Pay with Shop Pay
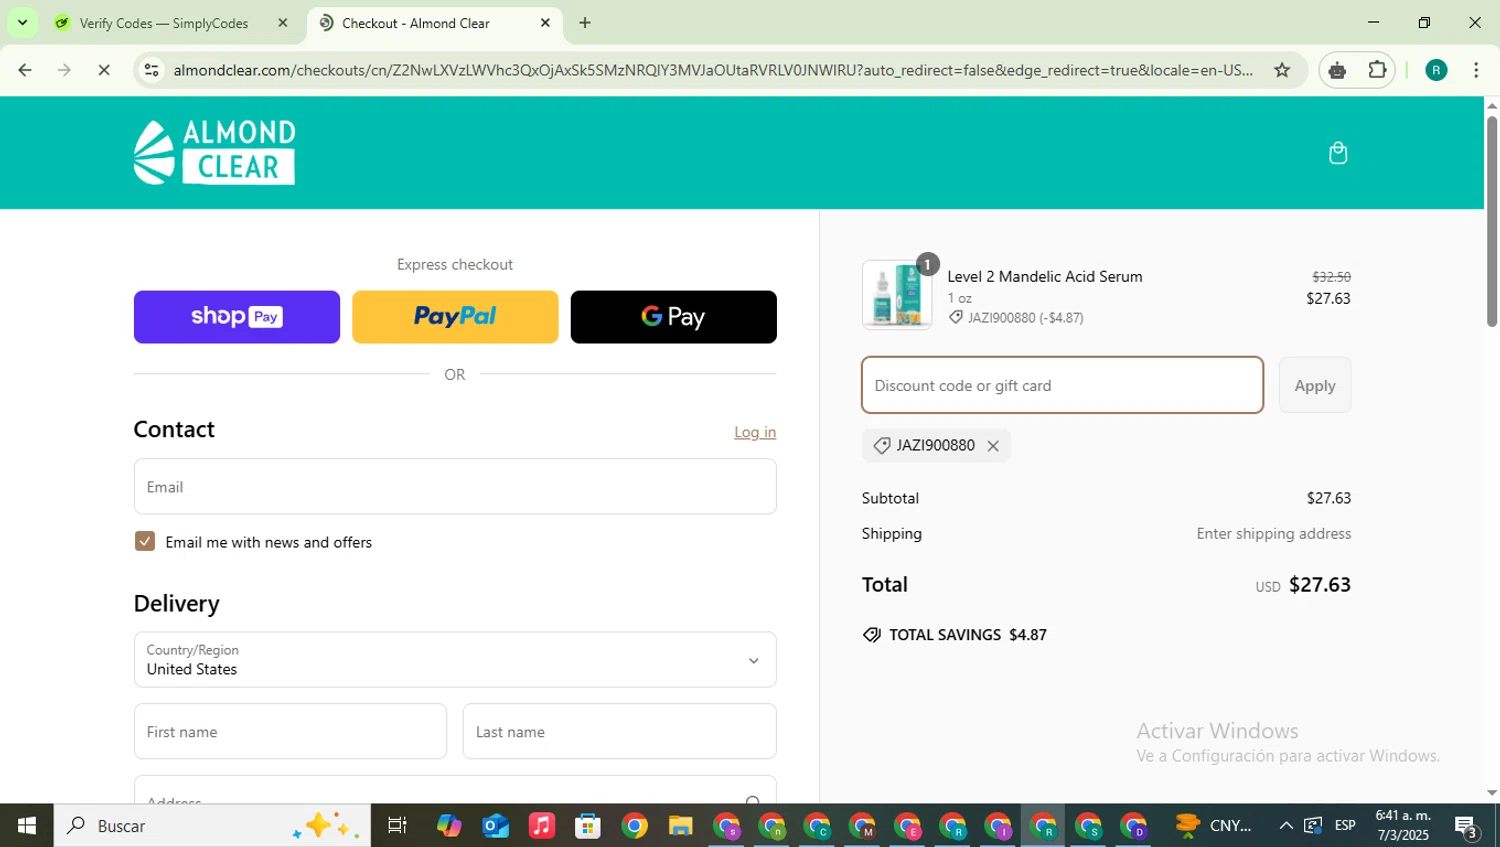 tap(237, 317)
